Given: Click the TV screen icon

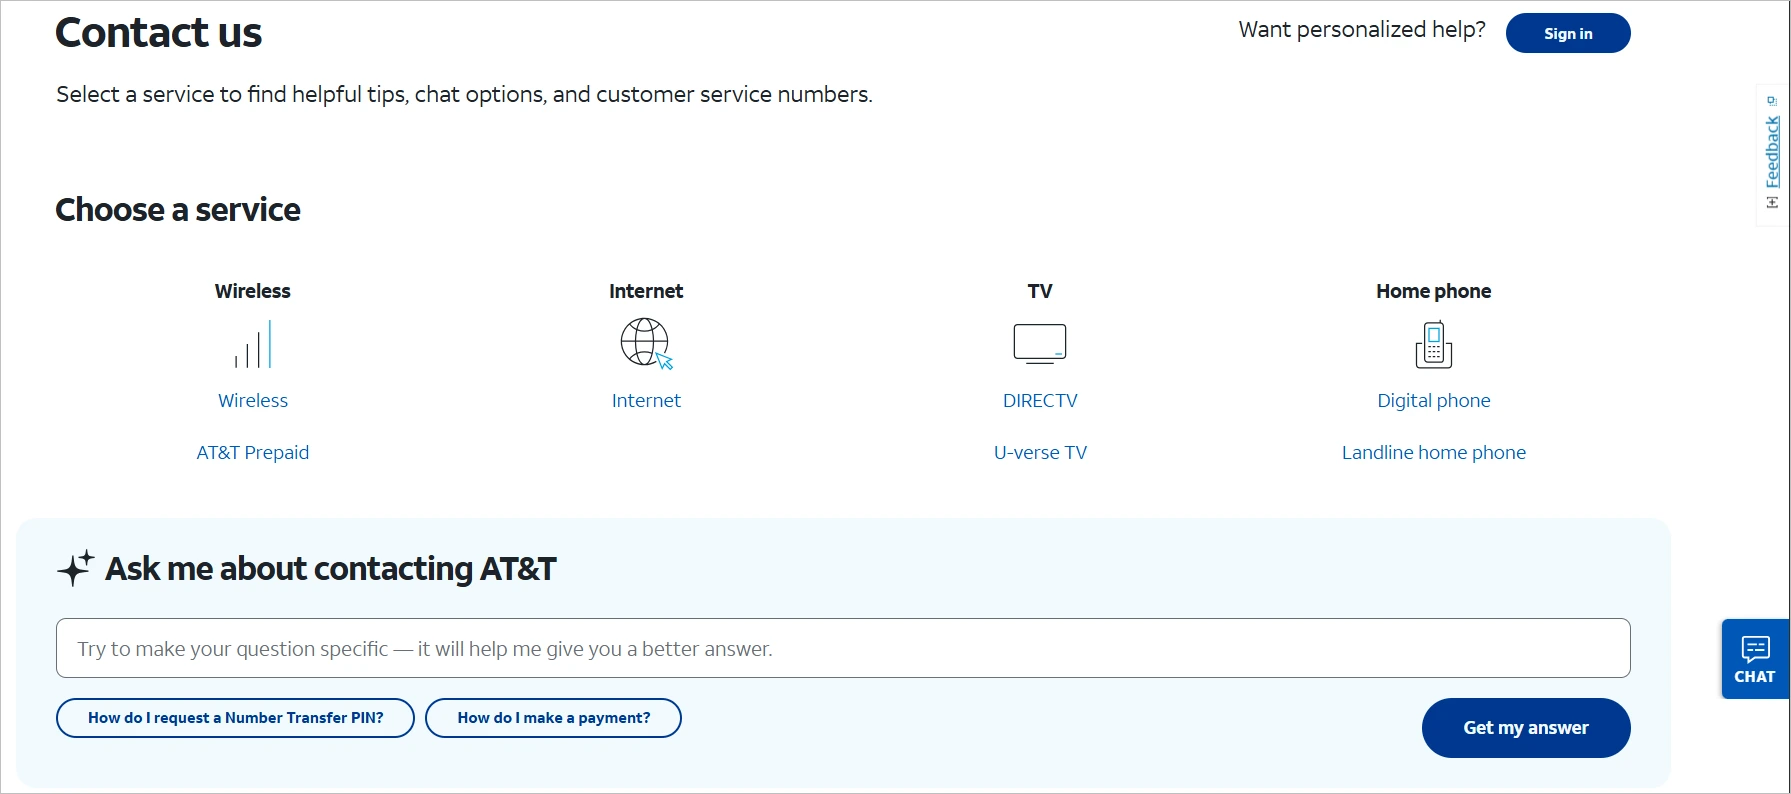Looking at the screenshot, I should [x=1040, y=344].
